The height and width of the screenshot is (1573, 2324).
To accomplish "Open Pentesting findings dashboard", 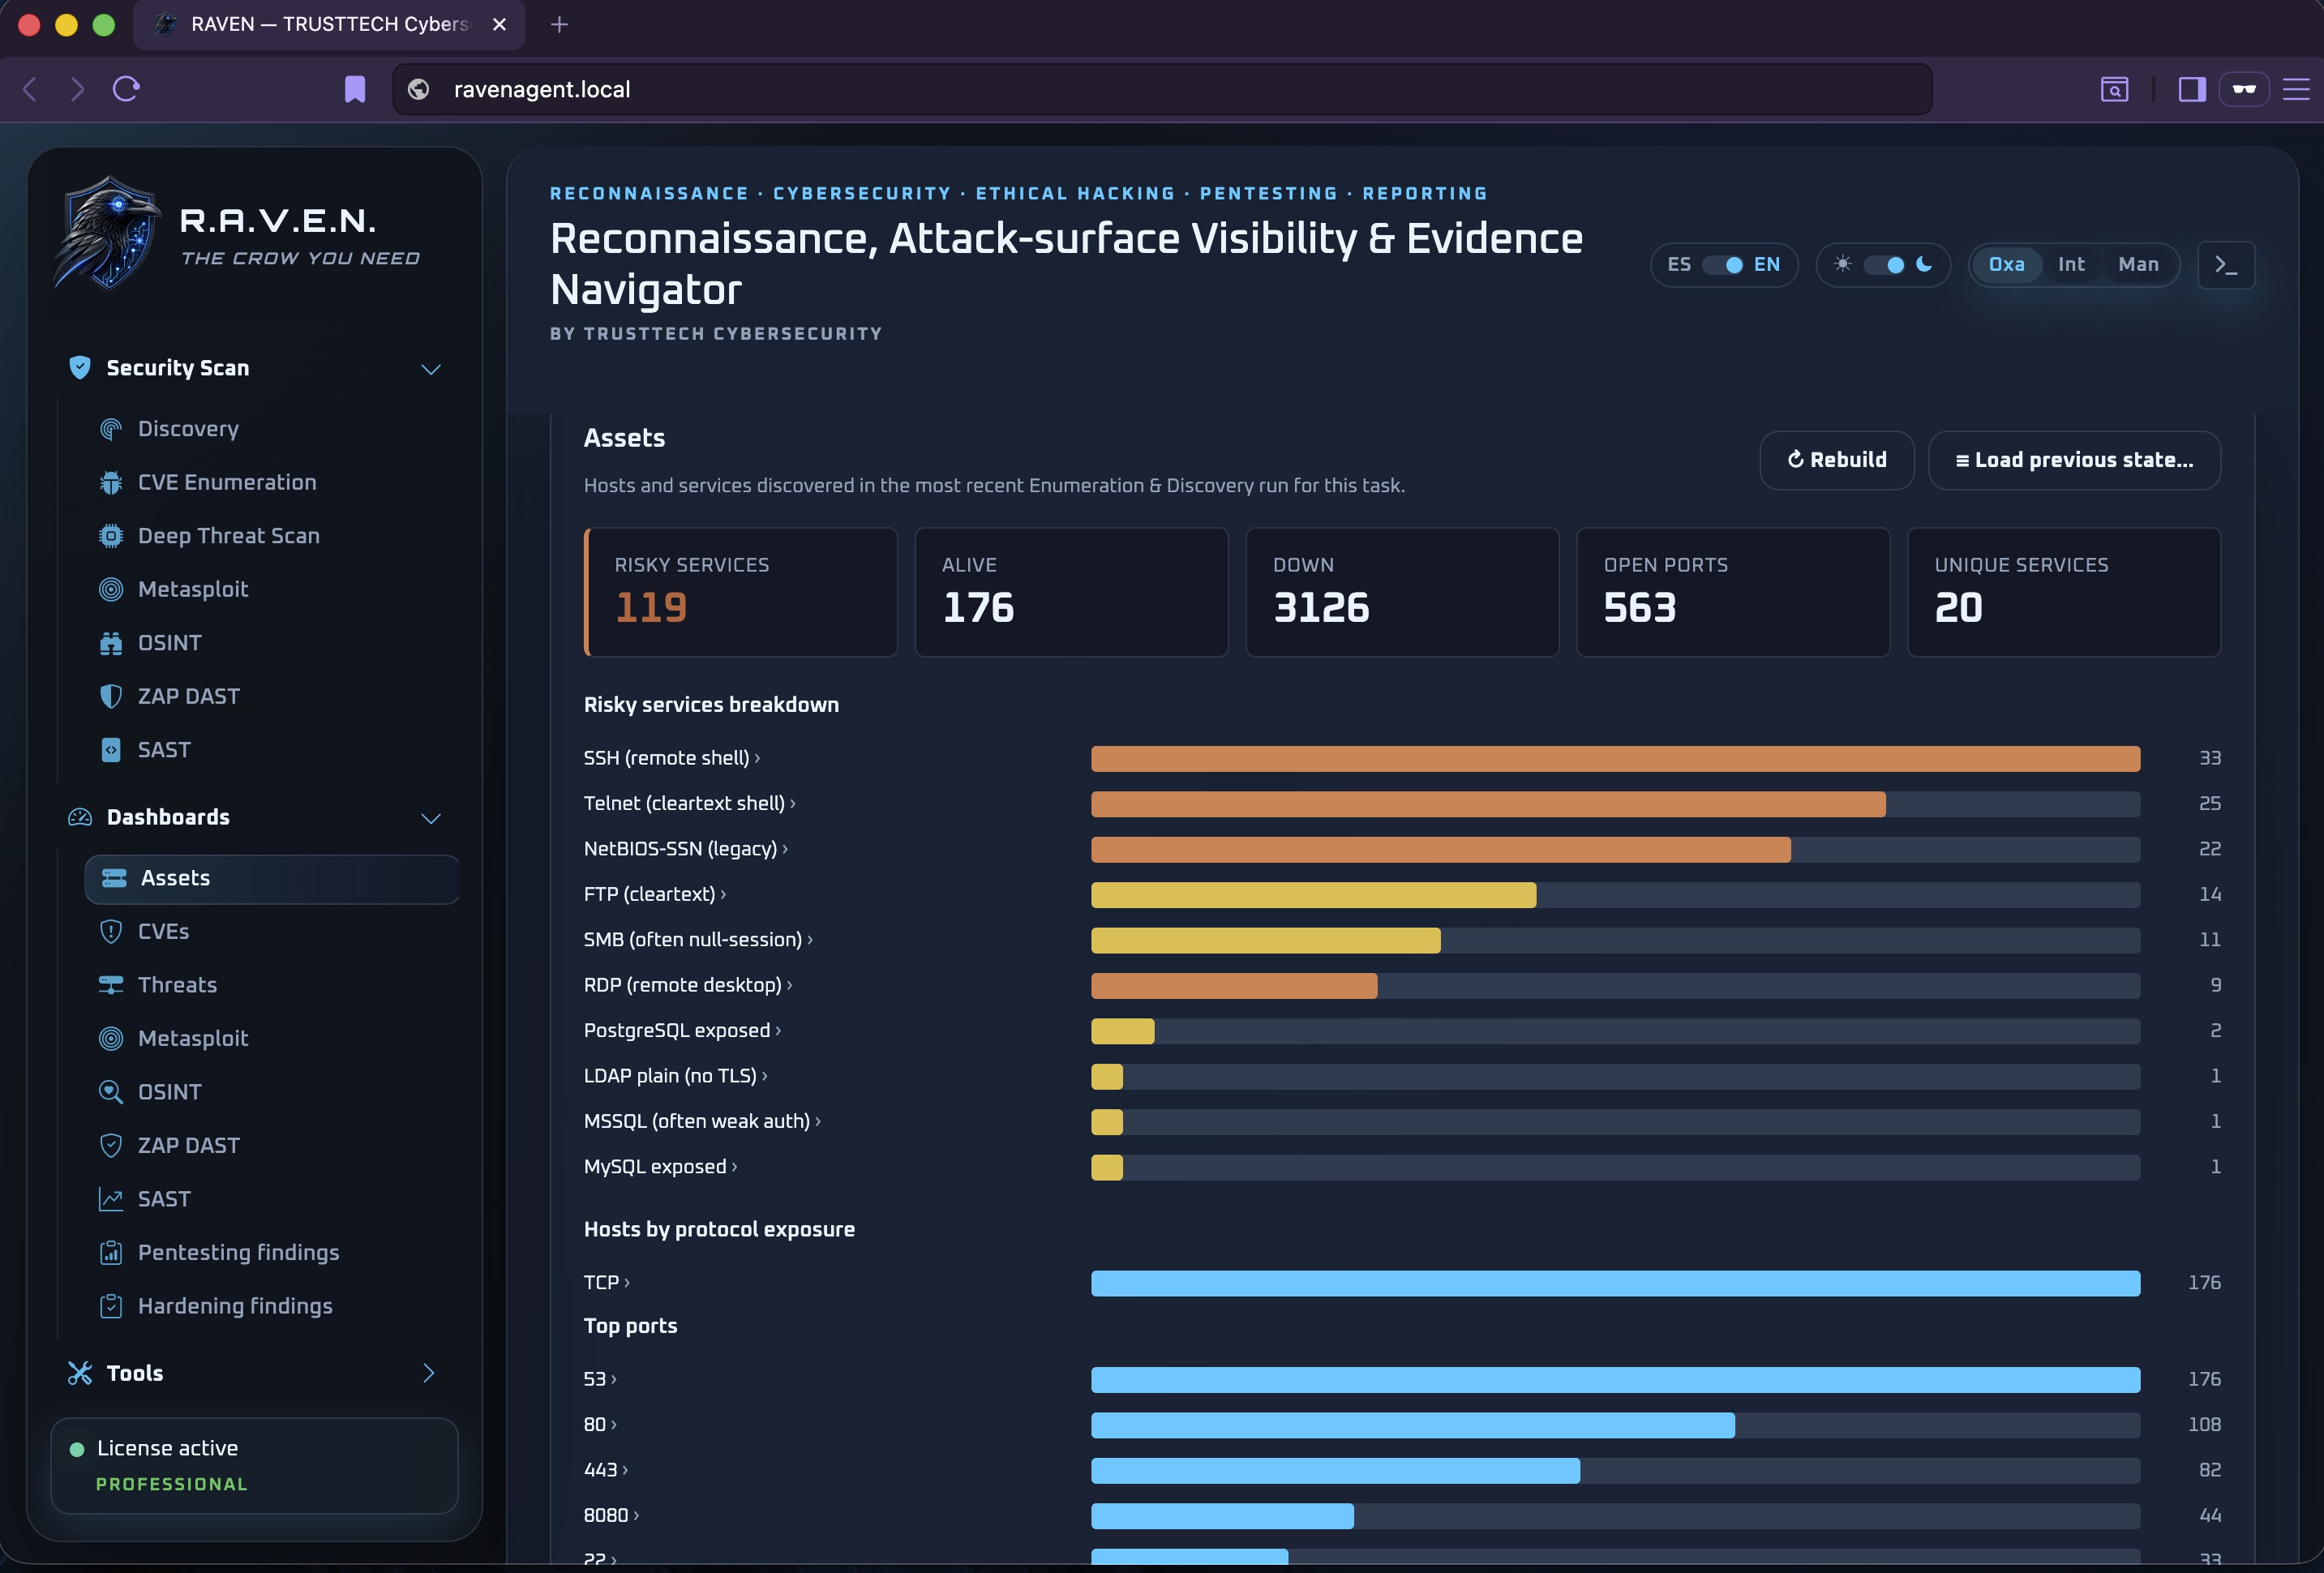I will [x=272, y=1253].
